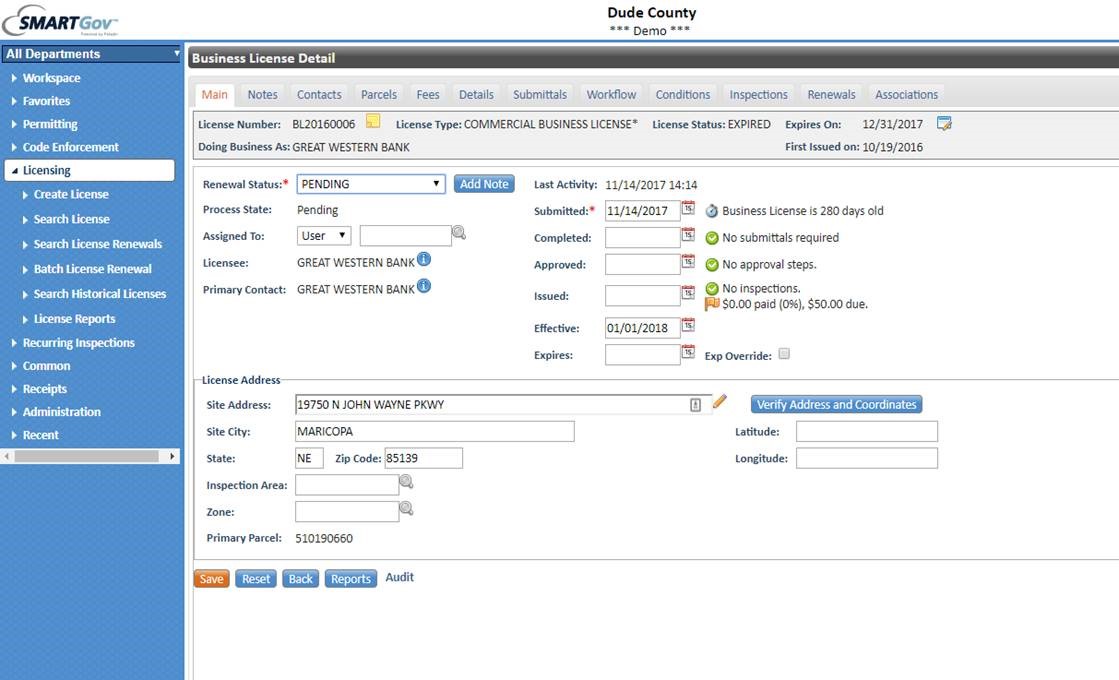Viewport: 1119px width, 680px height.
Task: Collapse the Licensing sidebar section
Action: point(15,171)
